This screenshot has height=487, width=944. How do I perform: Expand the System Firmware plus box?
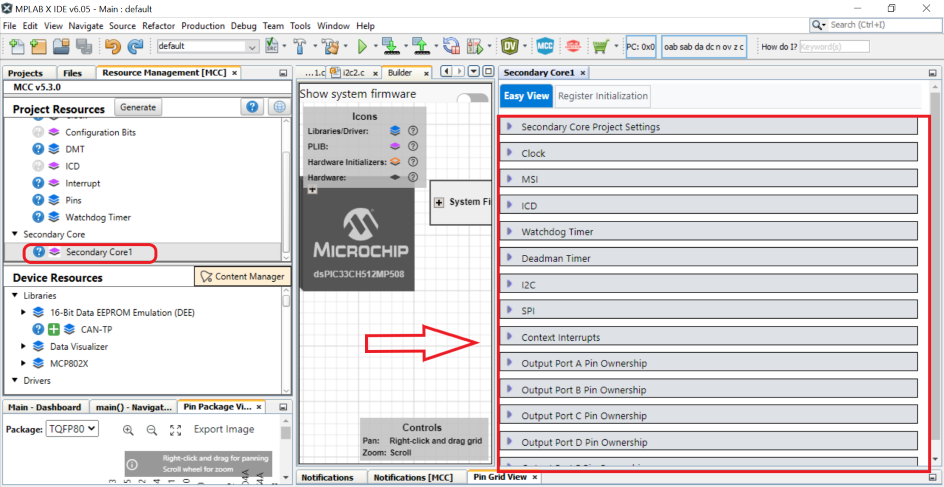(439, 202)
